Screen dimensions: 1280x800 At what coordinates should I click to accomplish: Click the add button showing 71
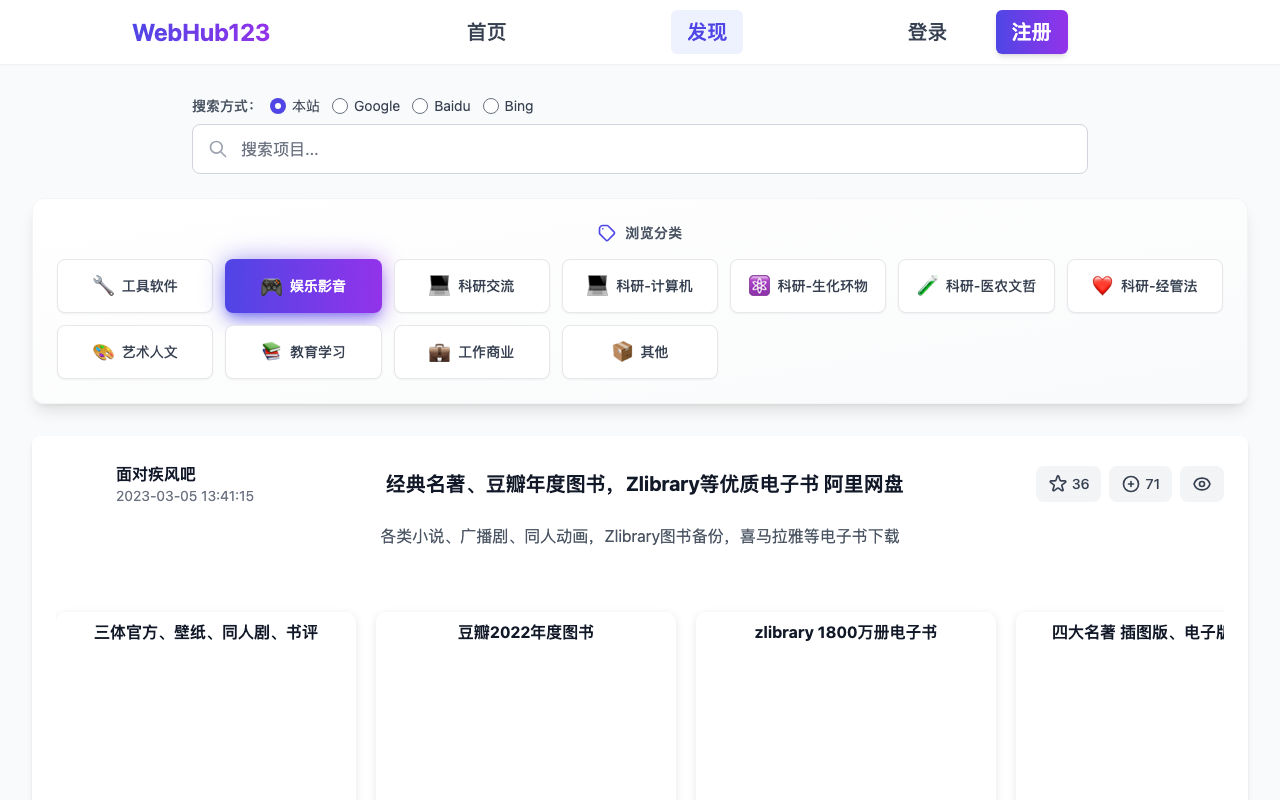pos(1140,484)
